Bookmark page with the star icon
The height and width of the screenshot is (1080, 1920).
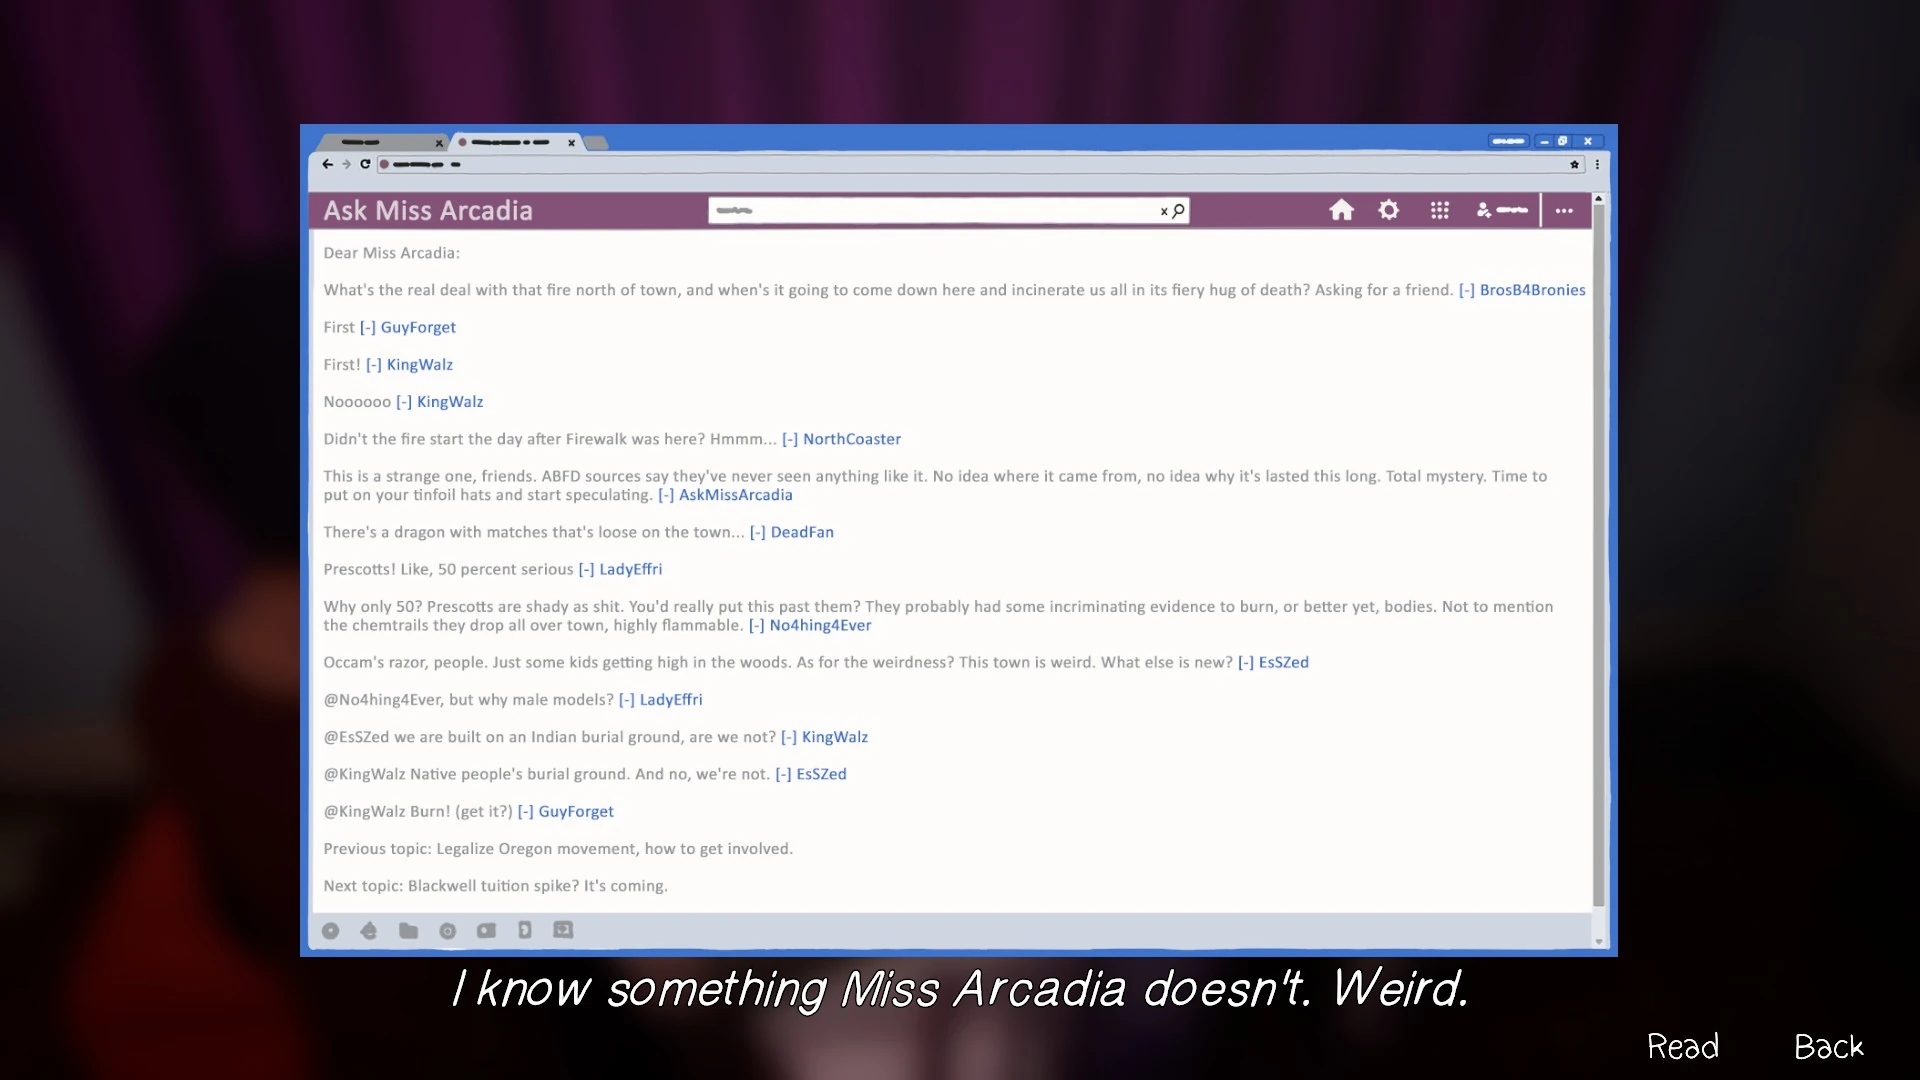tap(1574, 164)
